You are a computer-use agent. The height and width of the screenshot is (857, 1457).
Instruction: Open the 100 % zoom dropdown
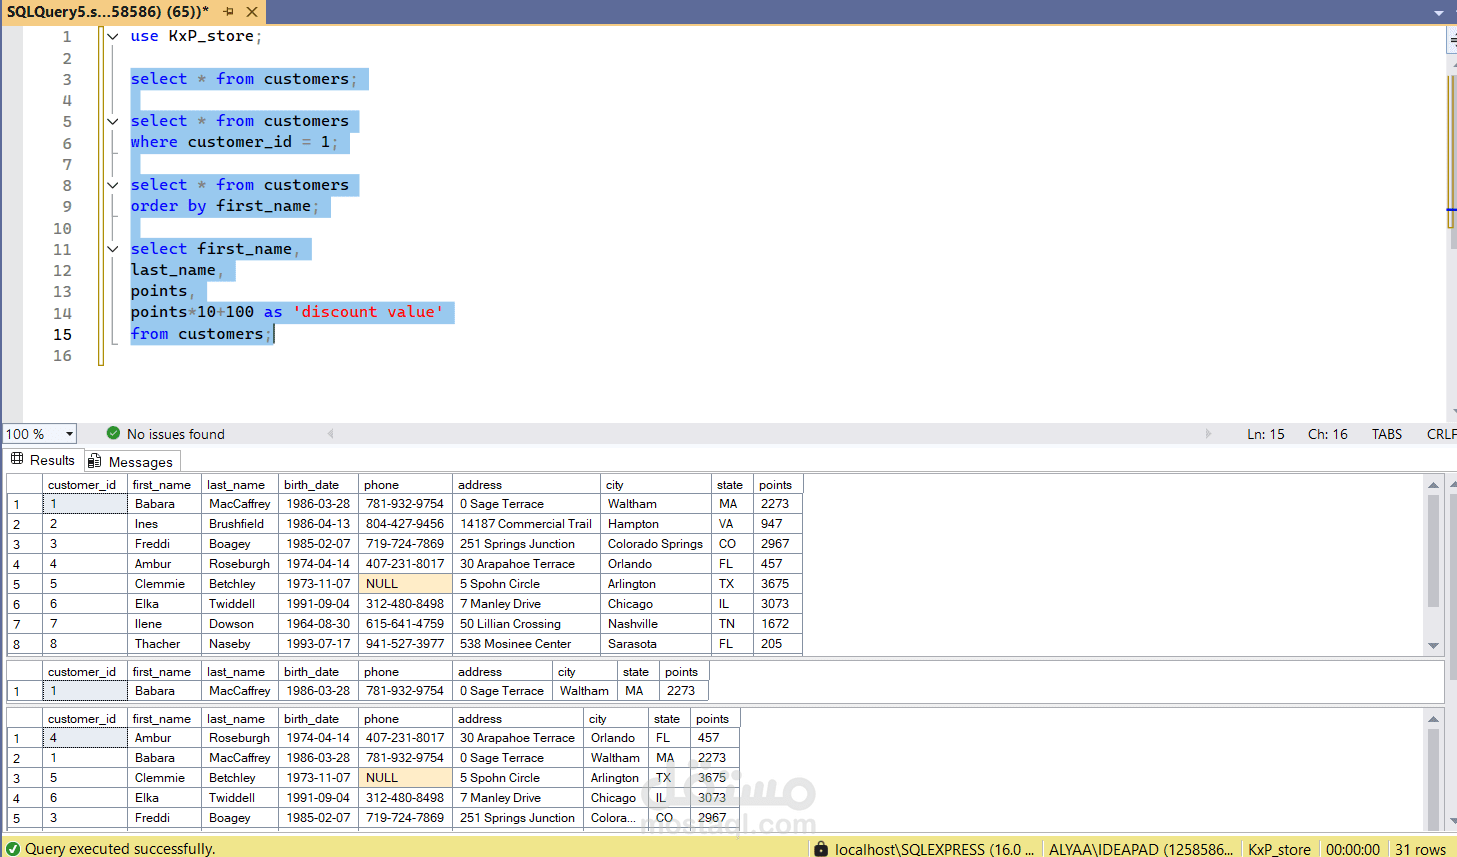click(x=70, y=434)
